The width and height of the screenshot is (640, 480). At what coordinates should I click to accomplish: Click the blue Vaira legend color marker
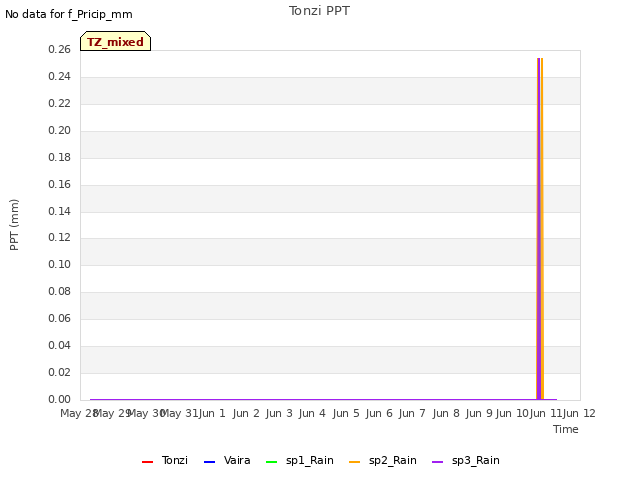coord(209,462)
